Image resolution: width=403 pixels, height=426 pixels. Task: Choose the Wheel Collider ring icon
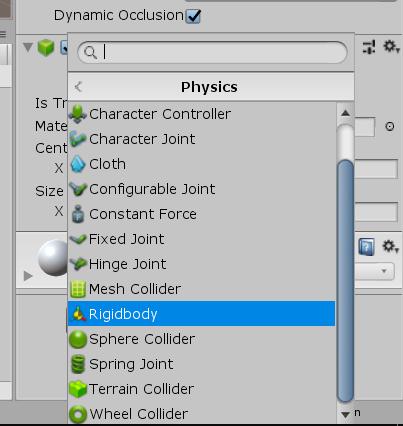click(78, 414)
